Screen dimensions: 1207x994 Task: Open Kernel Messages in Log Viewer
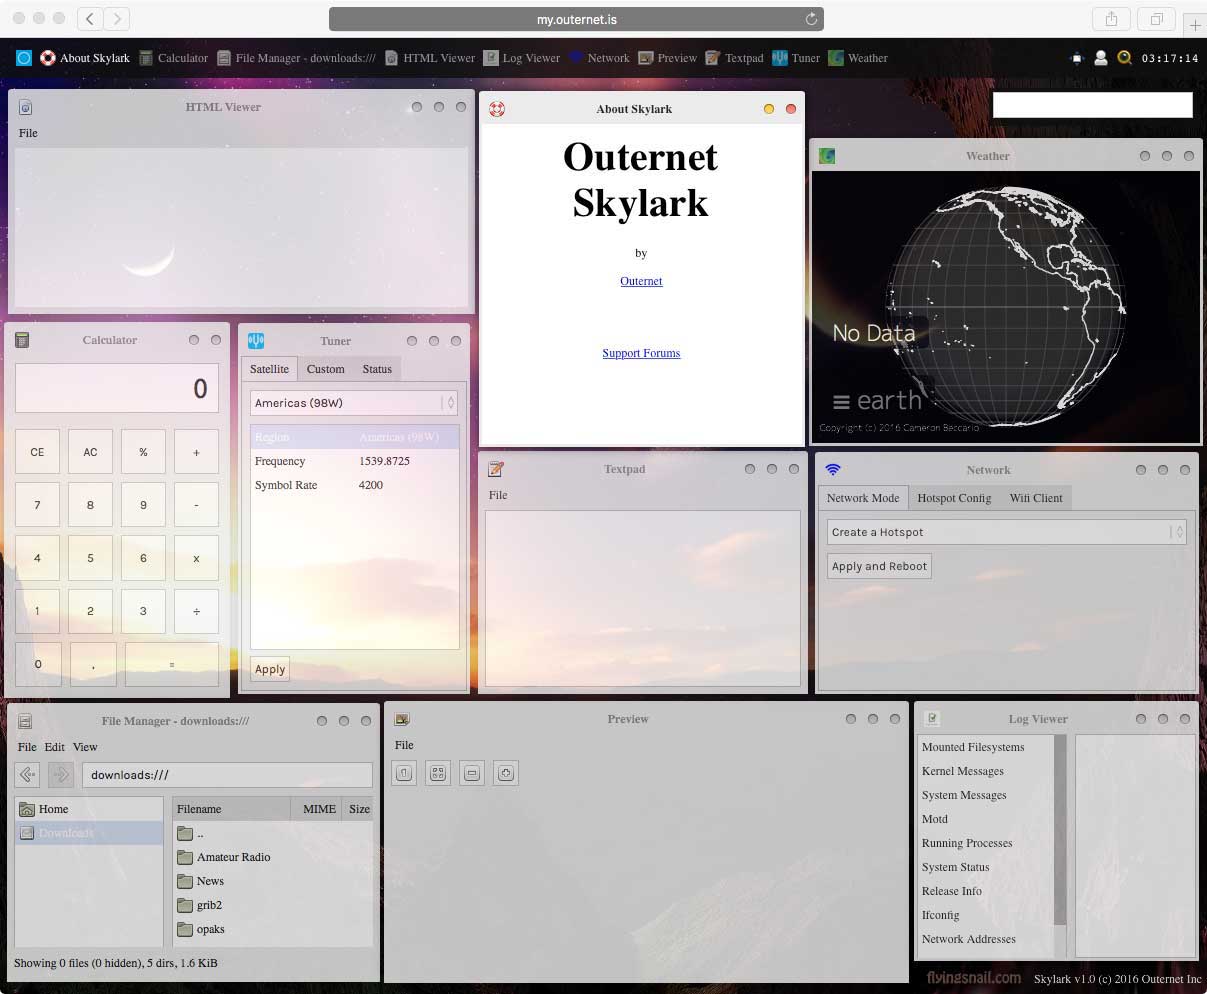tap(963, 771)
